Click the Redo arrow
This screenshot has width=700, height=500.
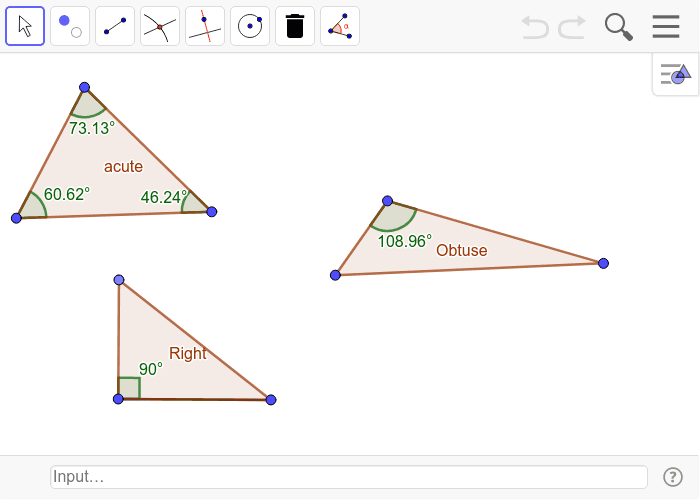(x=572, y=27)
